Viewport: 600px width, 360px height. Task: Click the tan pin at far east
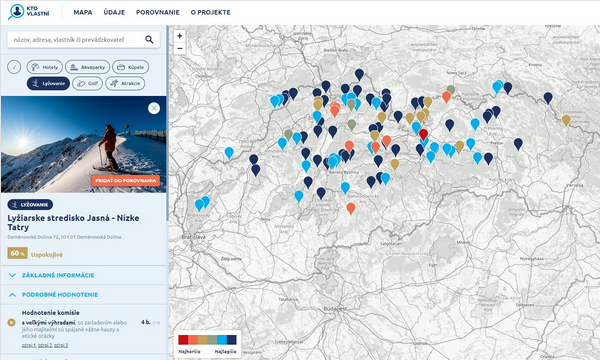click(x=566, y=121)
